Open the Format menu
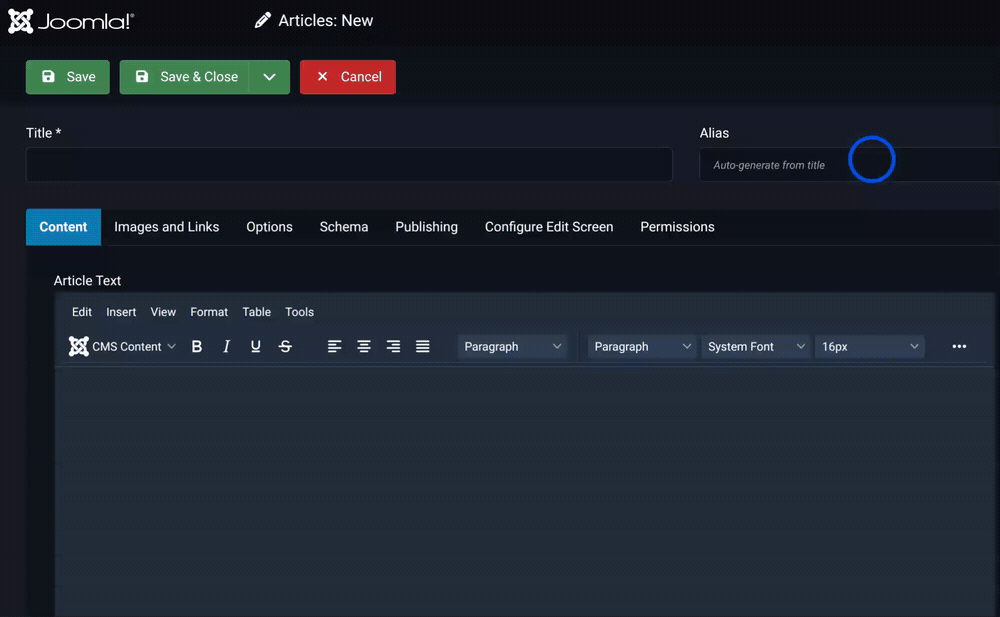Image resolution: width=1000 pixels, height=617 pixels. pyautogui.click(x=209, y=312)
